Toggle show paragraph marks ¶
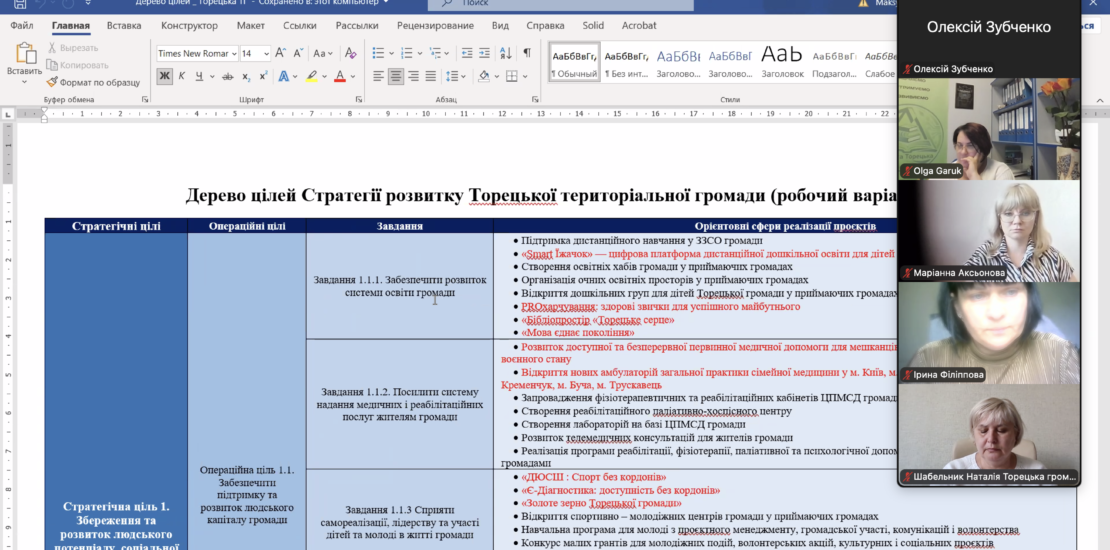The height and width of the screenshot is (550, 1110). pyautogui.click(x=527, y=53)
